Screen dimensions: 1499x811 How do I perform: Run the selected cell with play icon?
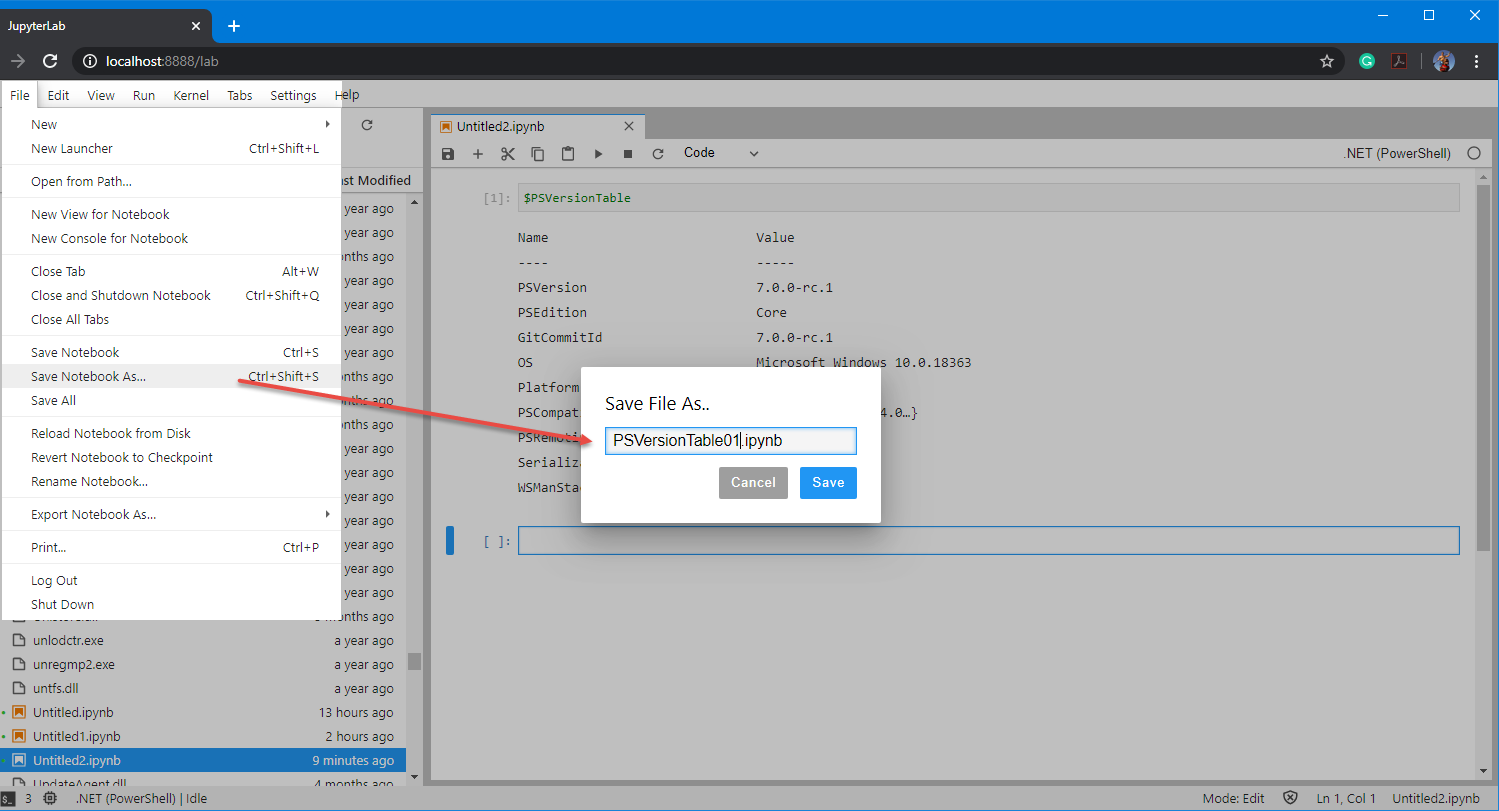[598, 154]
